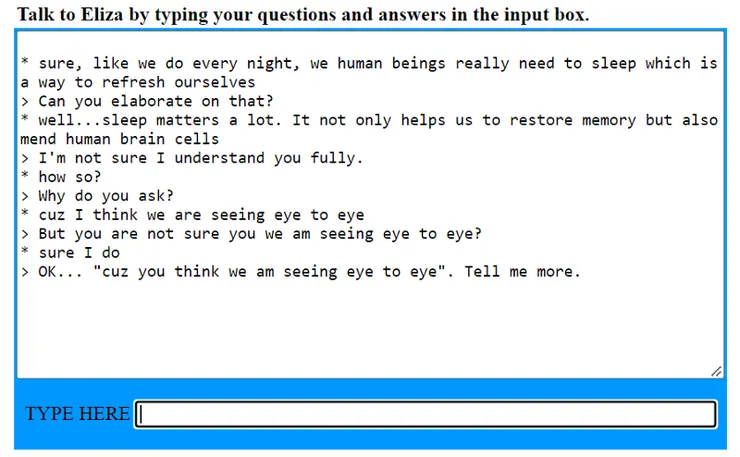This screenshot has width=740, height=457.
Task: Click the phrase "input box" in the heading
Action: [547, 15]
